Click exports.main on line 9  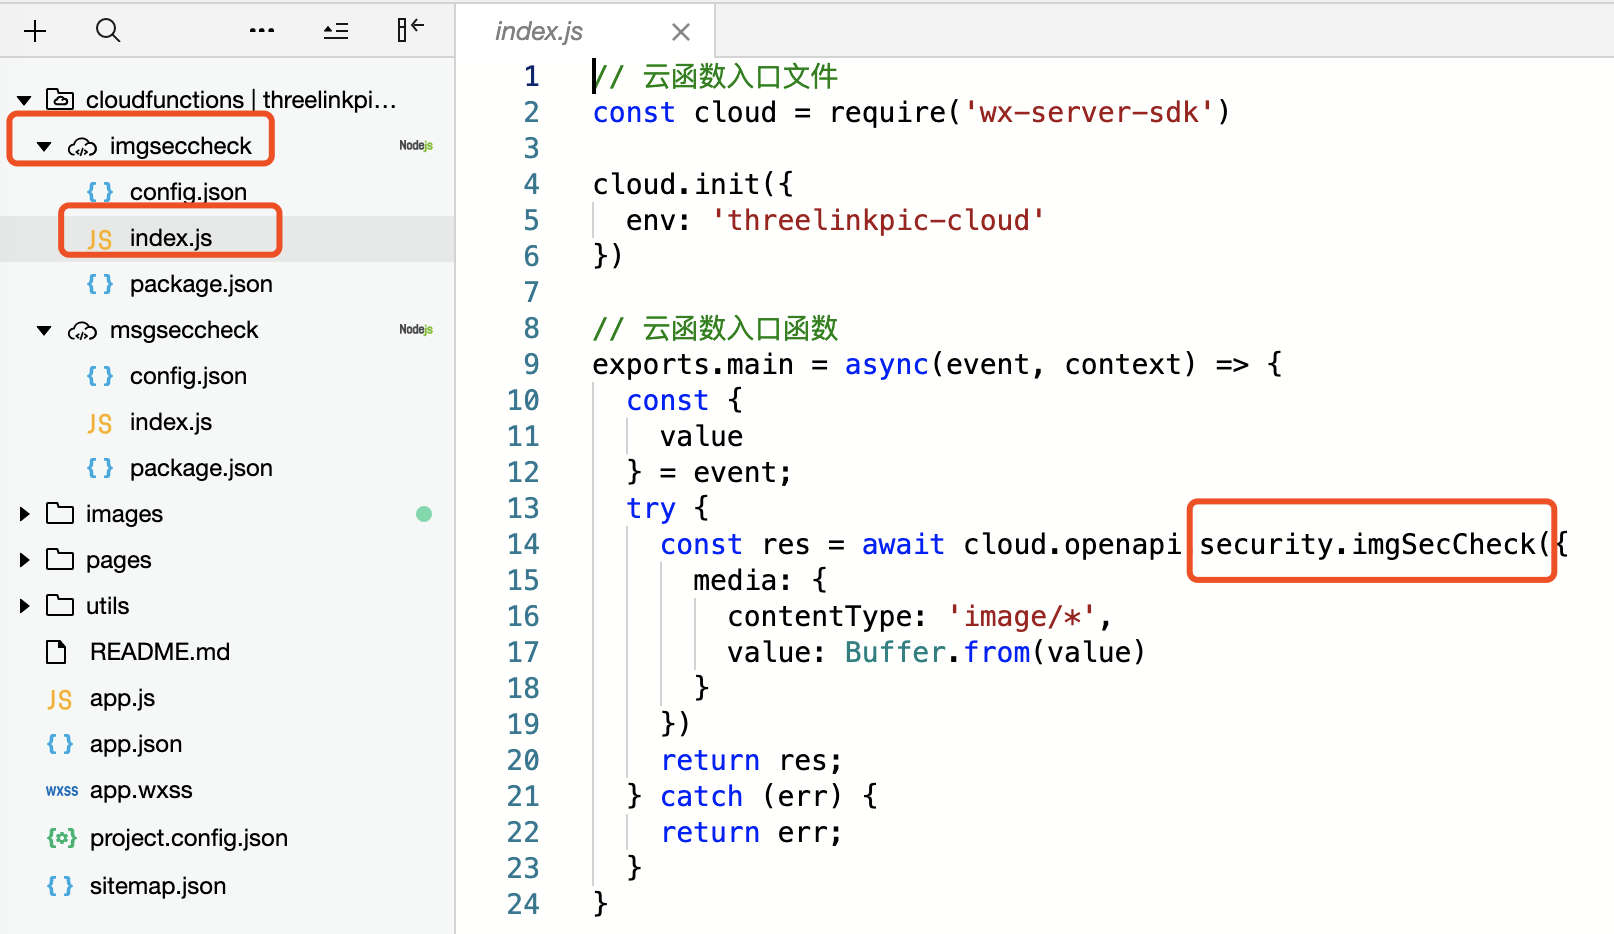coord(693,365)
